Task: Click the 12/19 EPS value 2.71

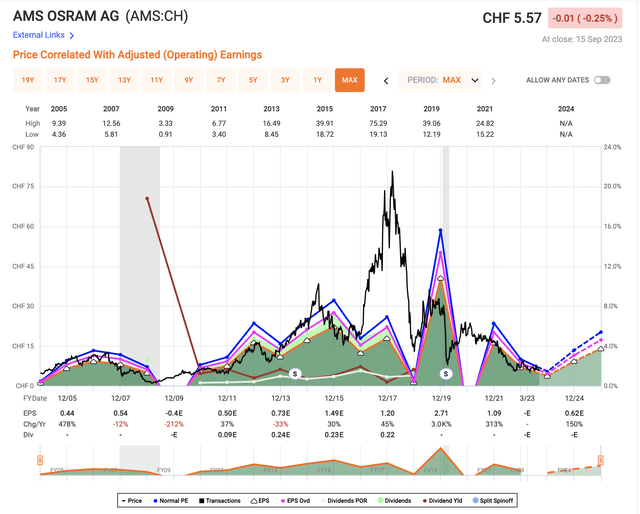Action: coord(441,413)
